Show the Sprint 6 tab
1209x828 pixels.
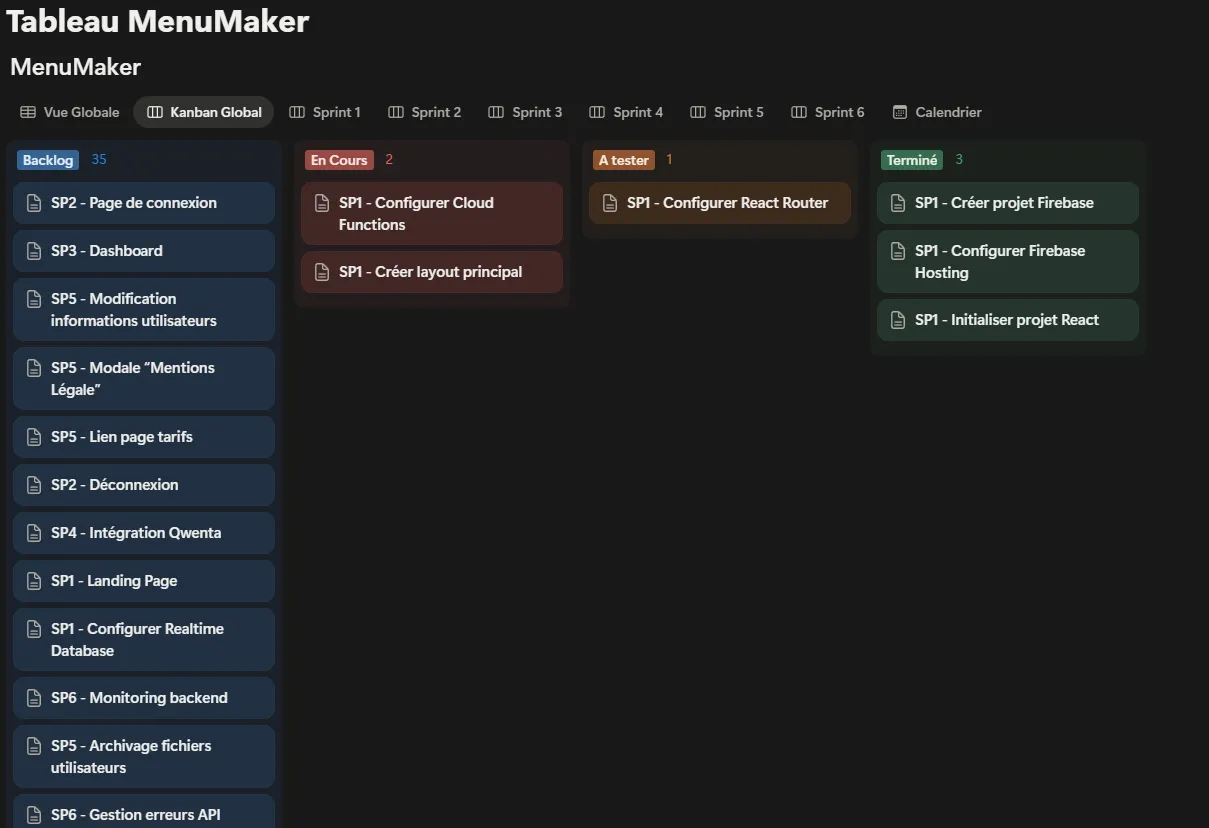point(828,112)
